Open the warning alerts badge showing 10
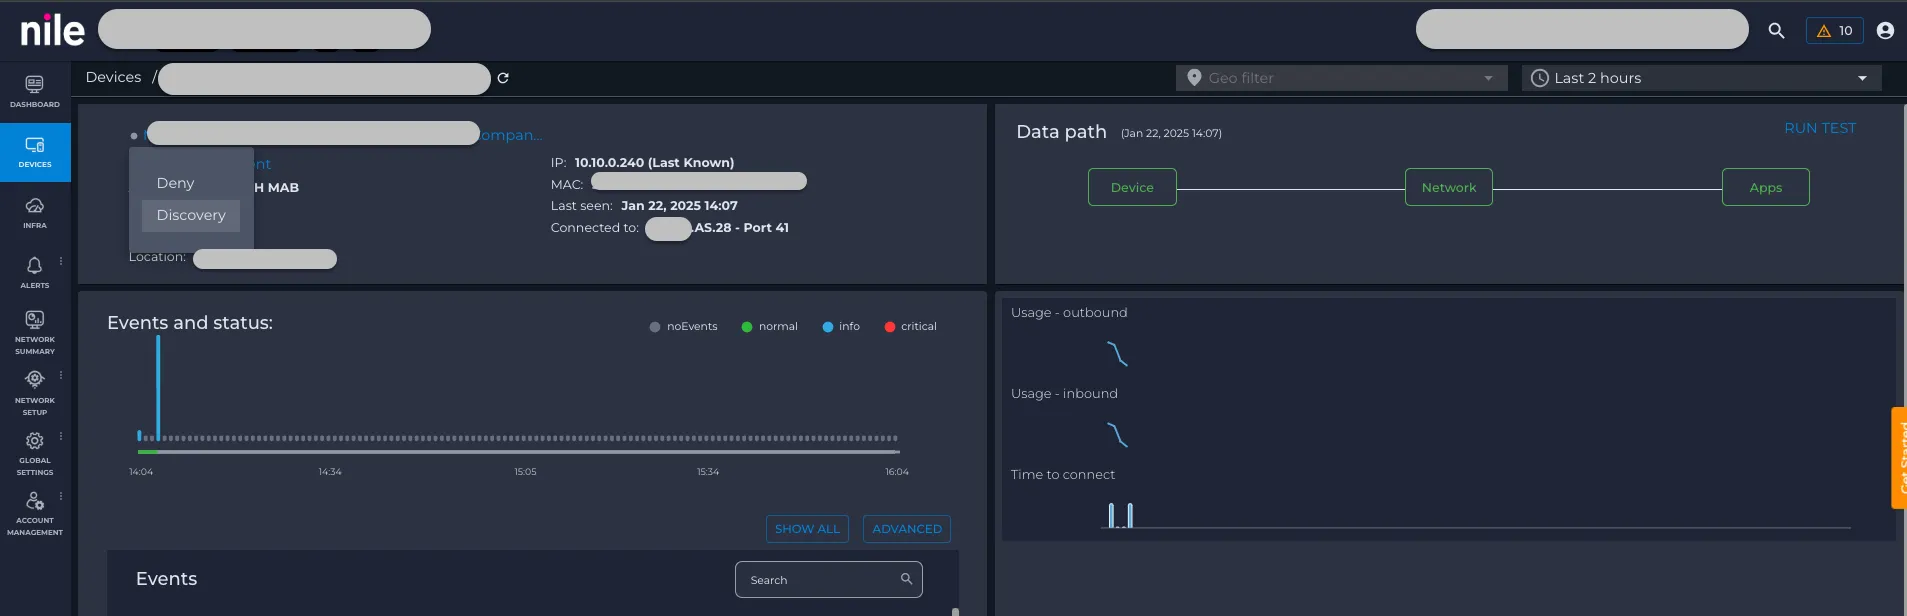This screenshot has width=1907, height=616. pos(1834,31)
